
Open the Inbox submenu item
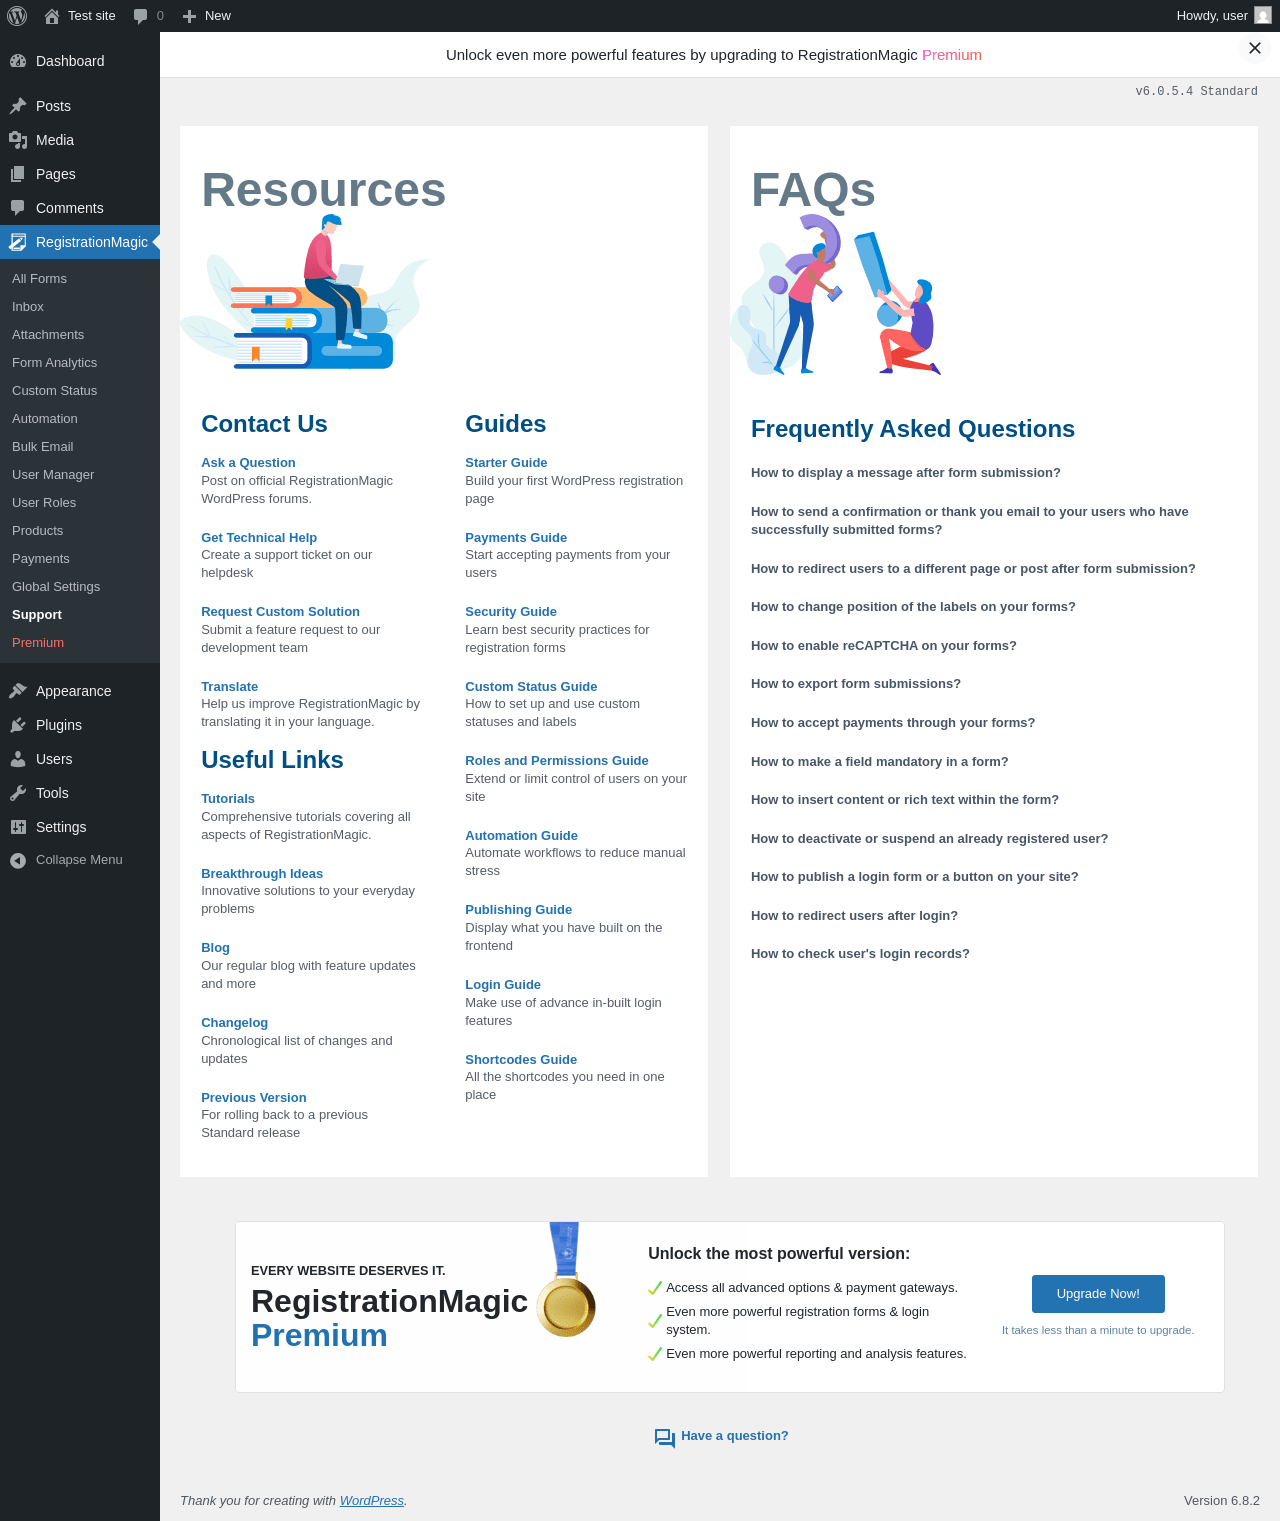28,307
